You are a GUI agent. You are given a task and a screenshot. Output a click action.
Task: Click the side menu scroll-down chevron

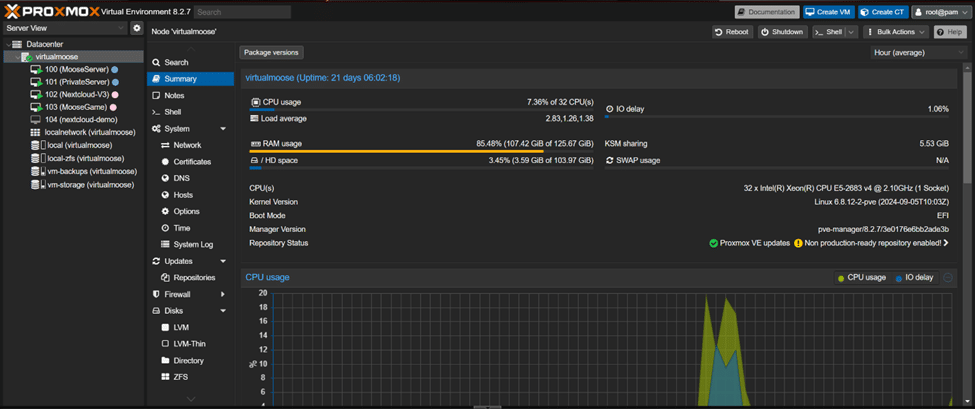191,399
